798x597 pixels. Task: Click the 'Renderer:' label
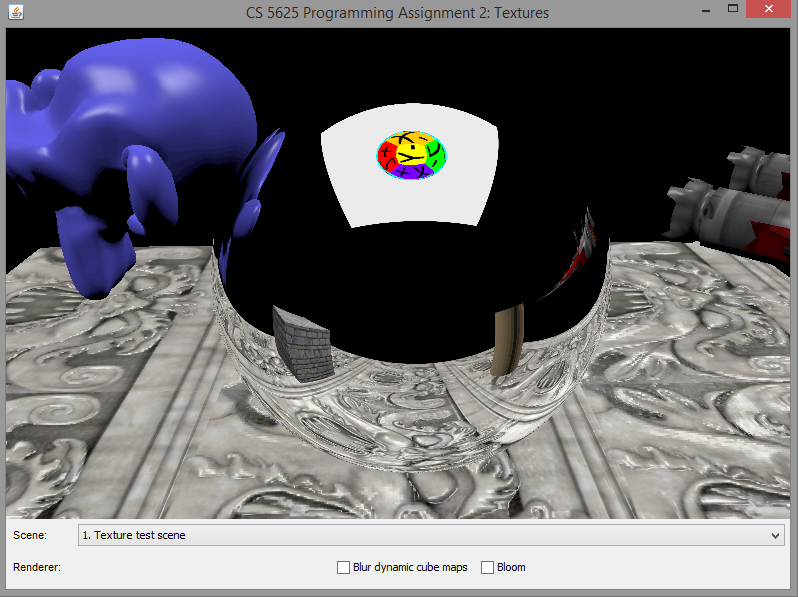point(37,568)
